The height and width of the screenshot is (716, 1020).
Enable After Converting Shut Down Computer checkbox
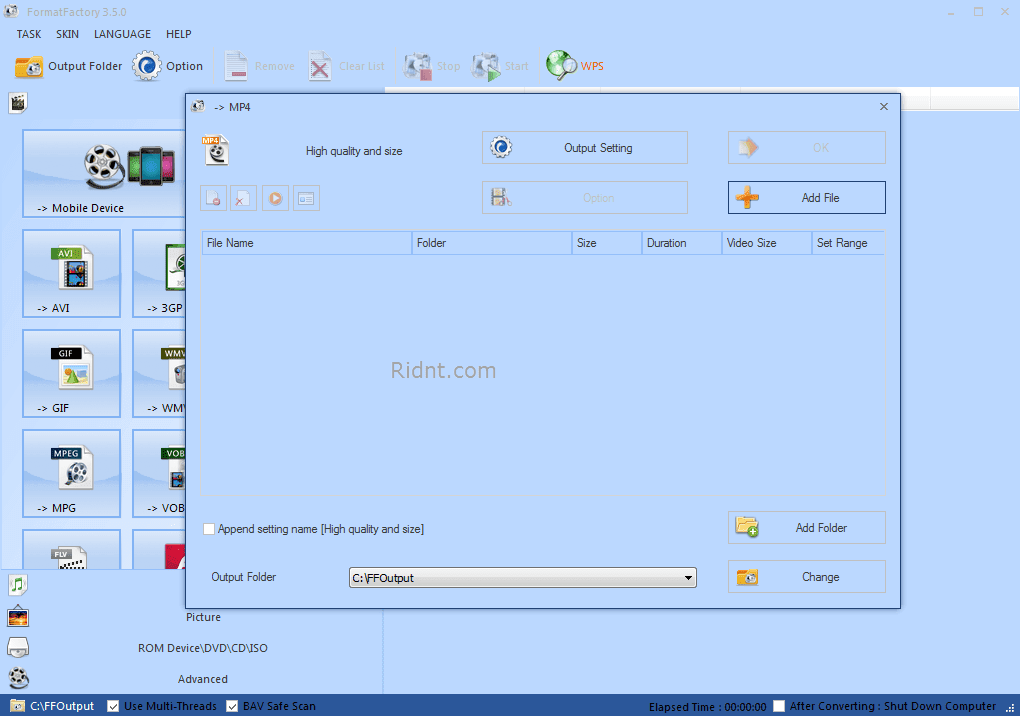click(x=779, y=706)
